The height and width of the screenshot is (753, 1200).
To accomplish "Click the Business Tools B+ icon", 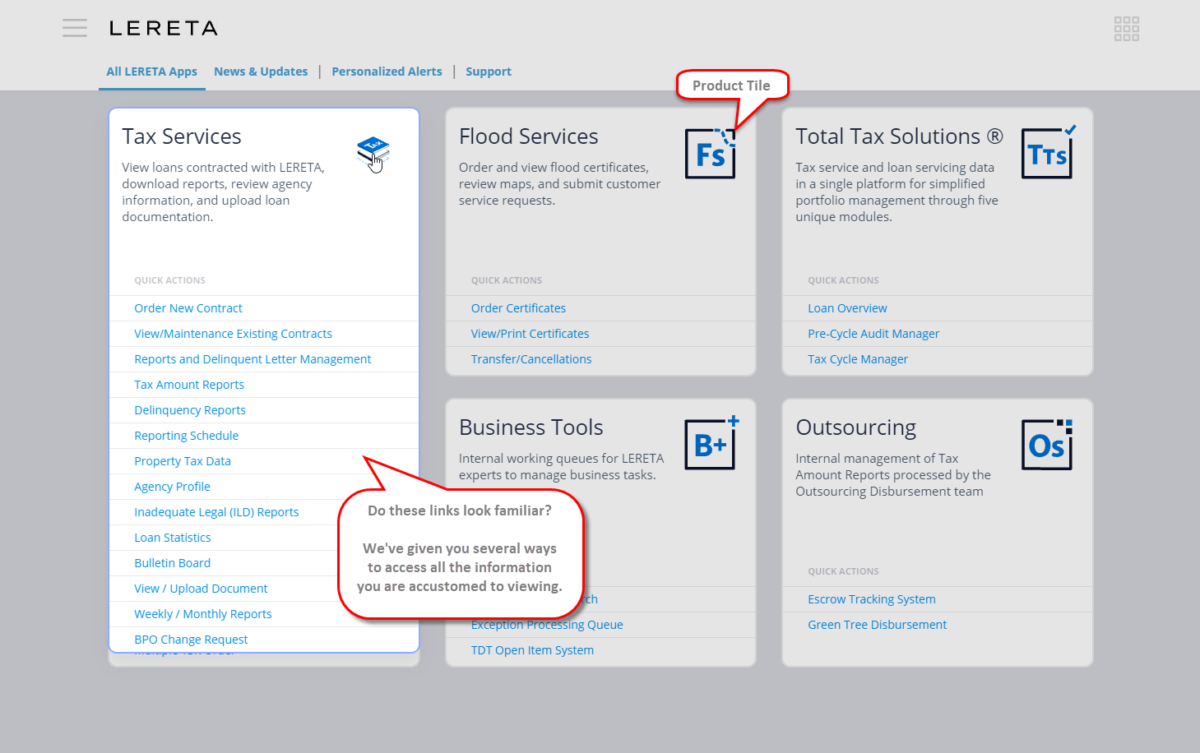I will pyautogui.click(x=710, y=444).
